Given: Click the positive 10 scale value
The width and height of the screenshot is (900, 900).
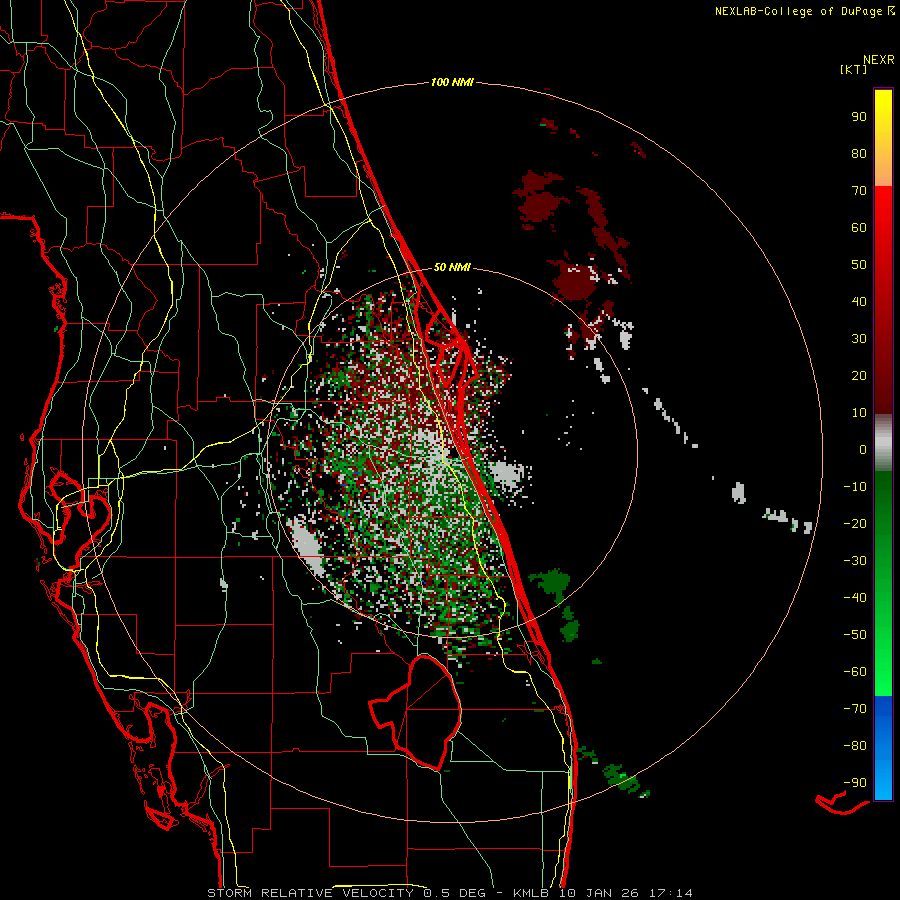Looking at the screenshot, I should 859,413.
